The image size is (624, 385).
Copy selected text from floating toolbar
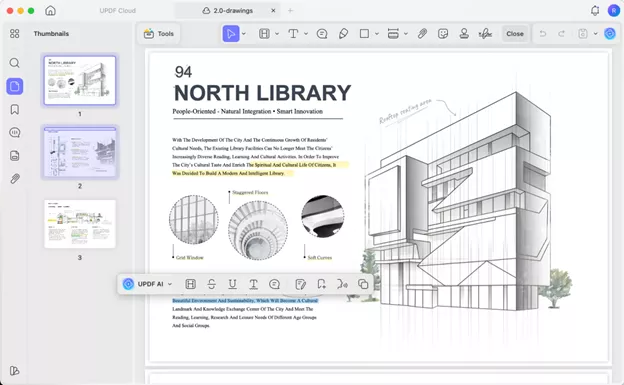point(363,284)
